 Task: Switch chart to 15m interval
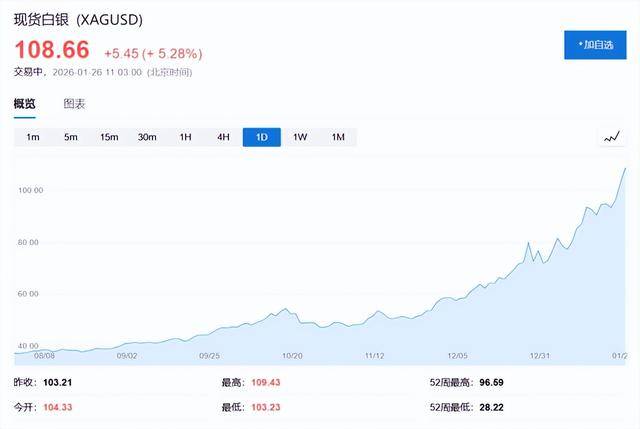[x=109, y=137]
